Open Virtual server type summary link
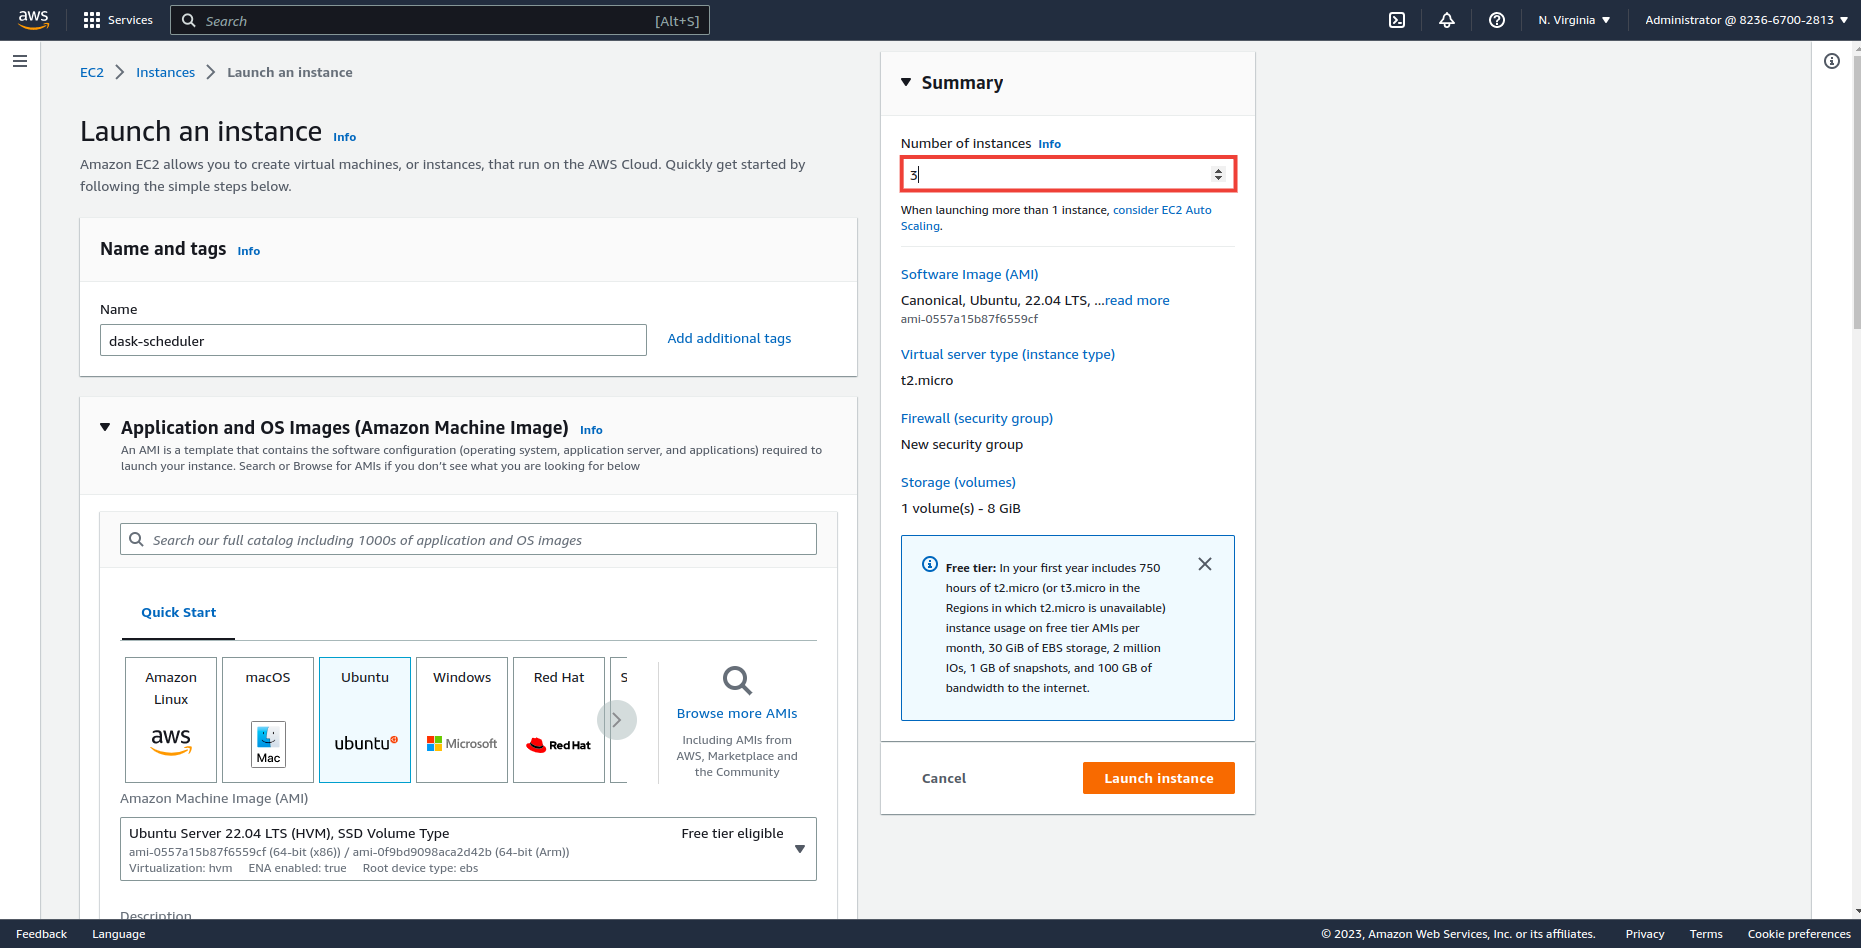Screen dimensions: 1861x948 [x=1008, y=354]
